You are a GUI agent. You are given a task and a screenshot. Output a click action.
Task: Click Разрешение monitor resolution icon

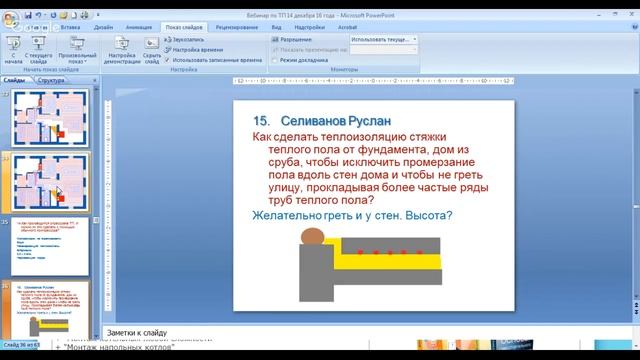coord(275,40)
